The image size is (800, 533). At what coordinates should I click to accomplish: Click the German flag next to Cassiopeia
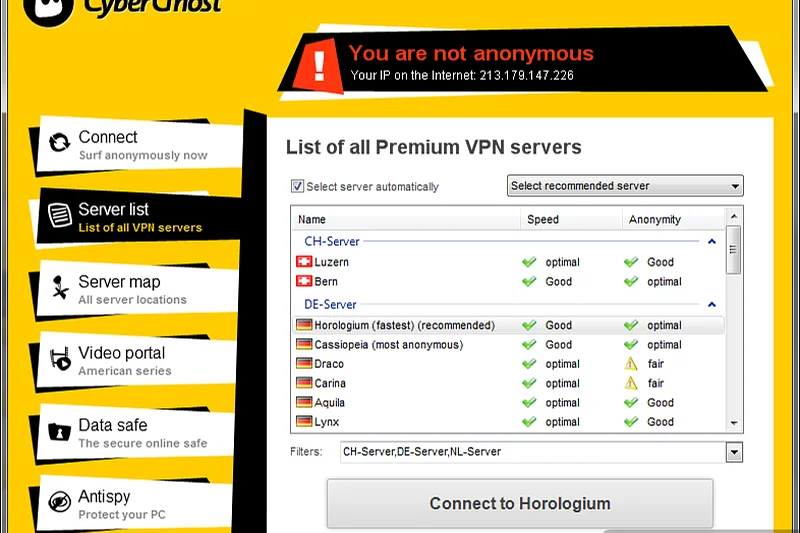pyautogui.click(x=304, y=344)
